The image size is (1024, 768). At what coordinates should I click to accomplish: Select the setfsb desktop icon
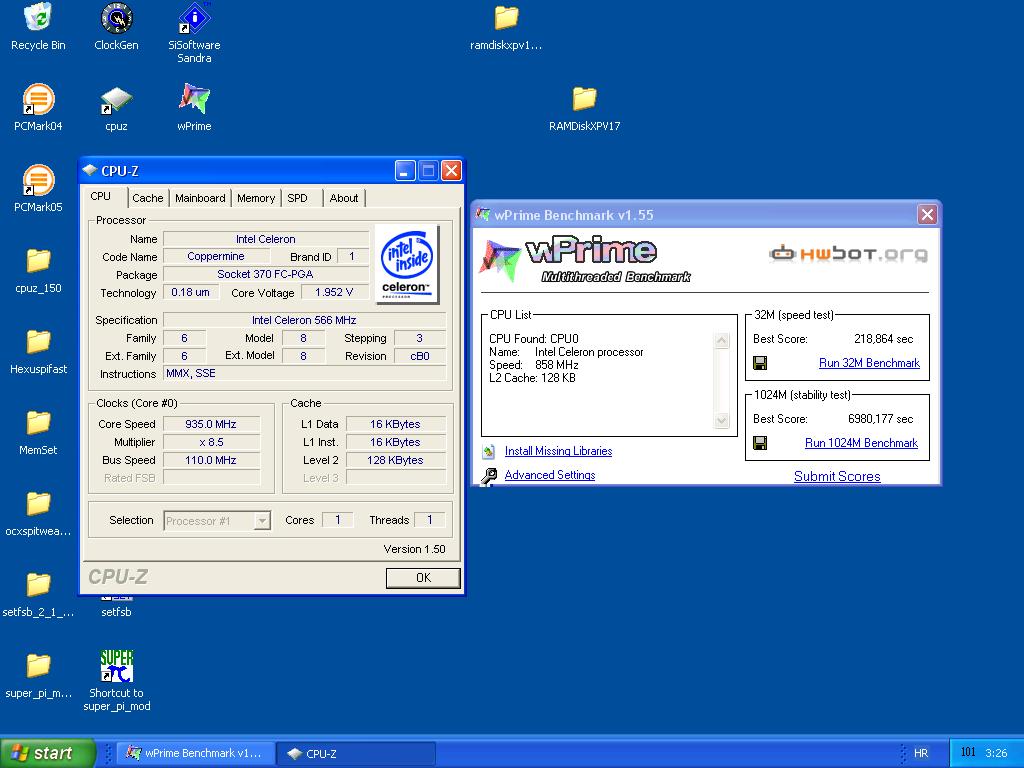(x=116, y=606)
